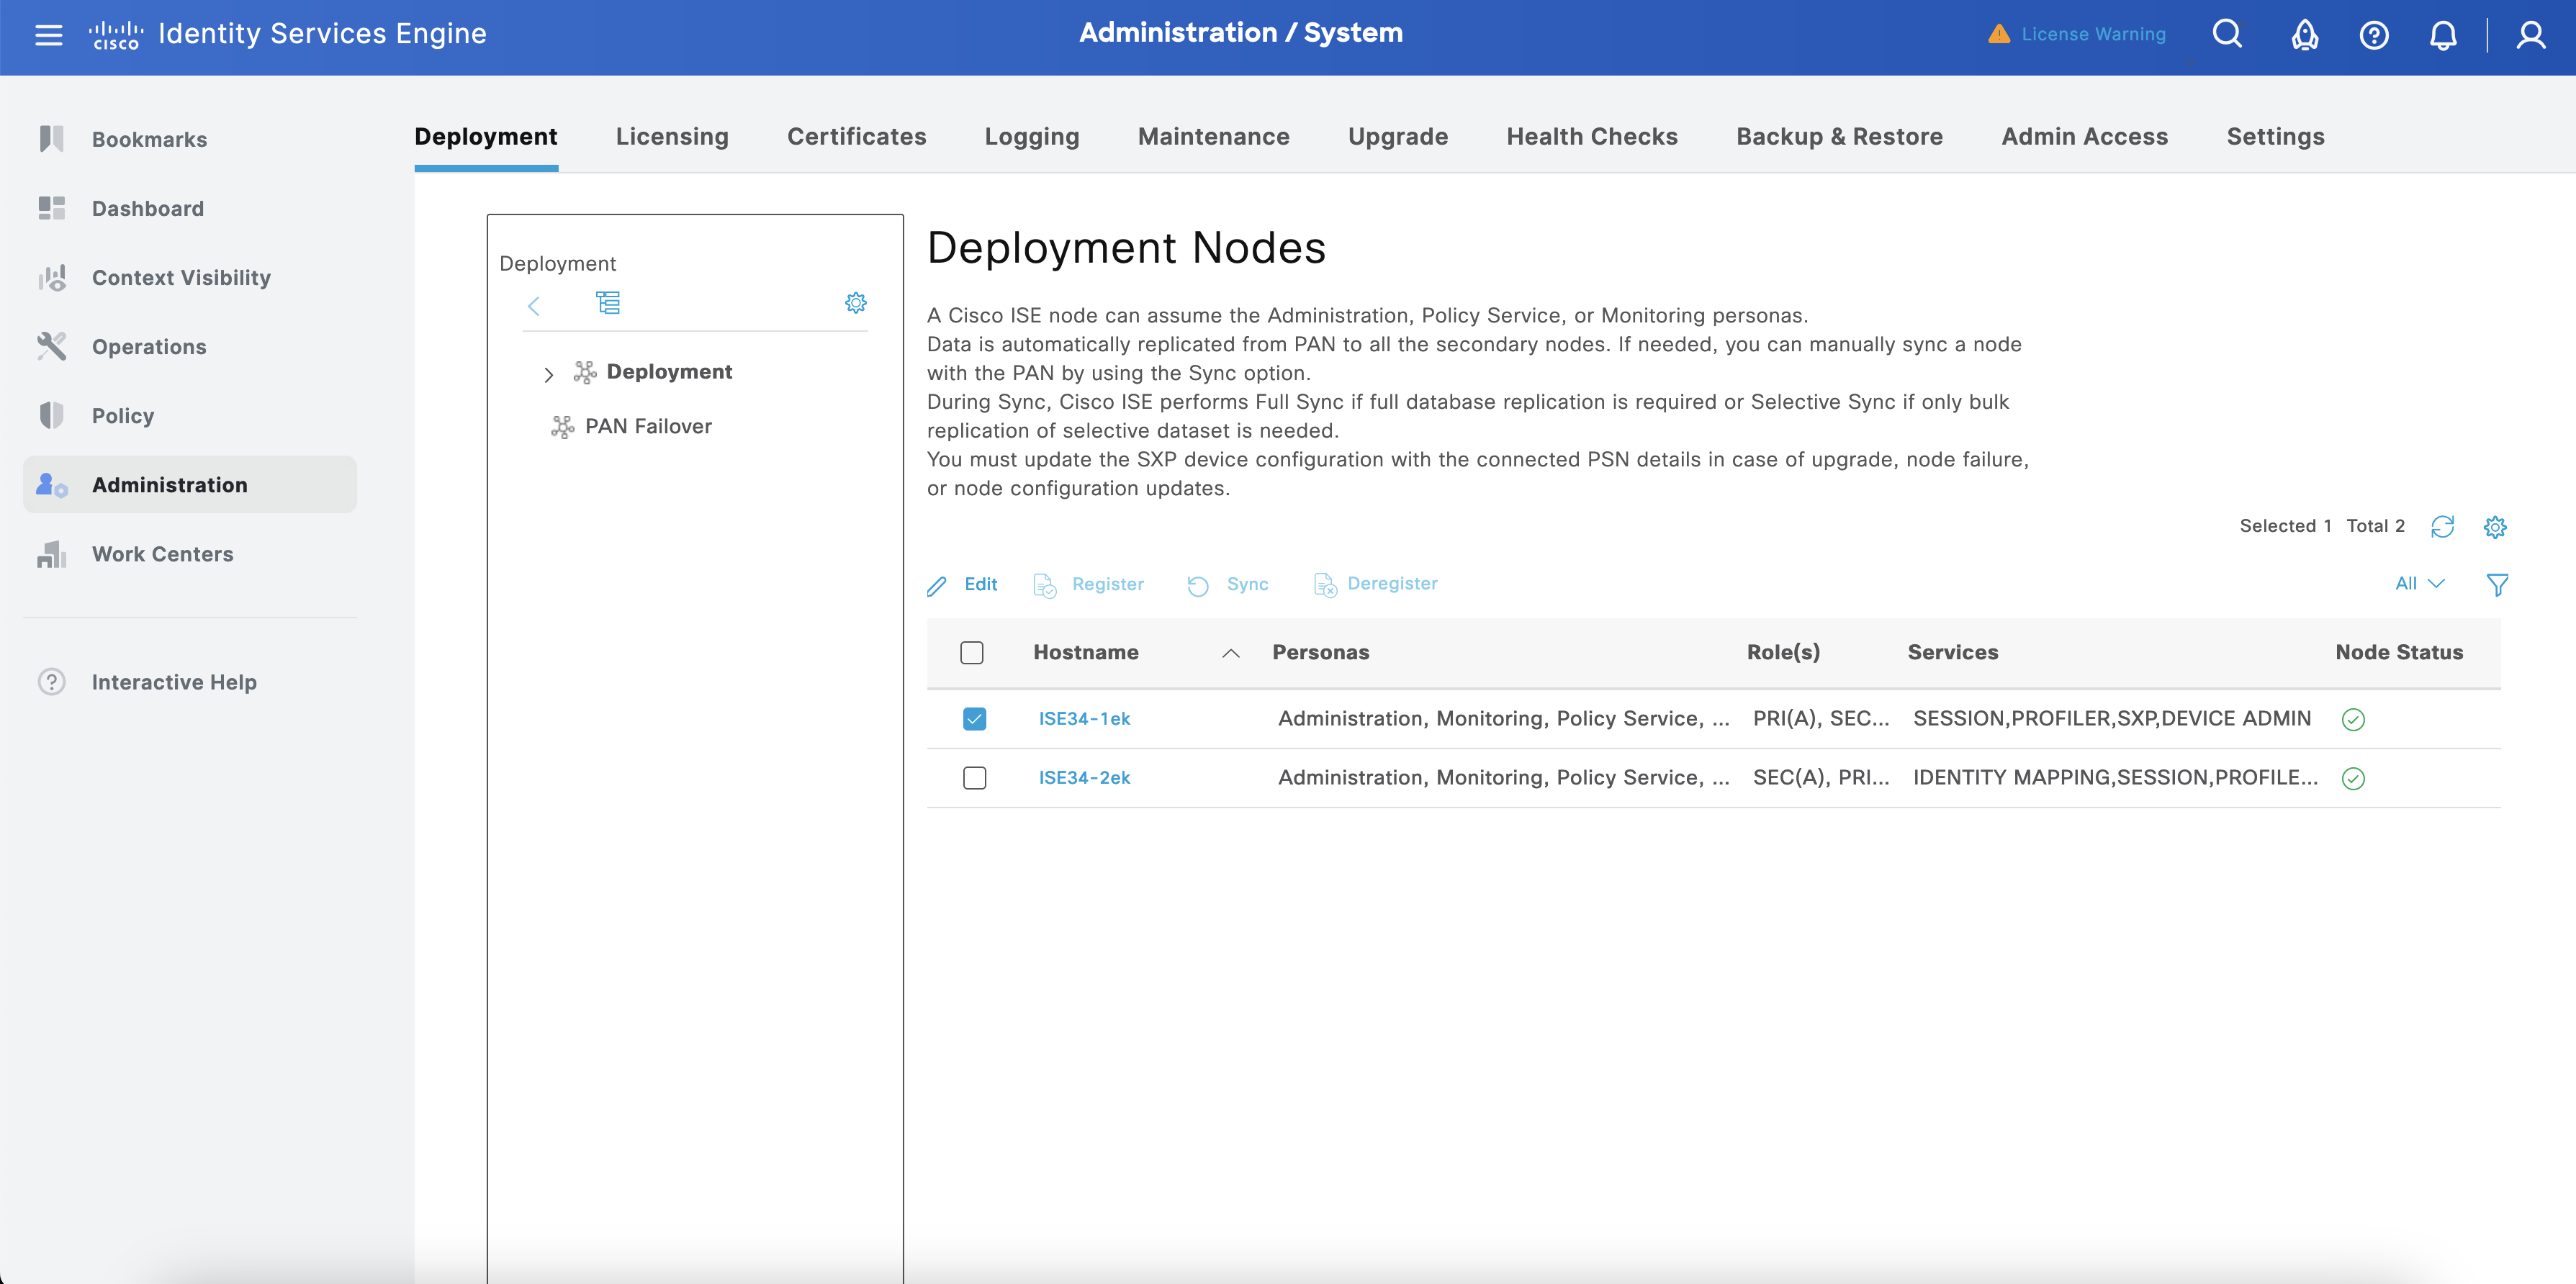
Task: Click 'PRI(A), SEC...' role cell
Action: point(1821,718)
